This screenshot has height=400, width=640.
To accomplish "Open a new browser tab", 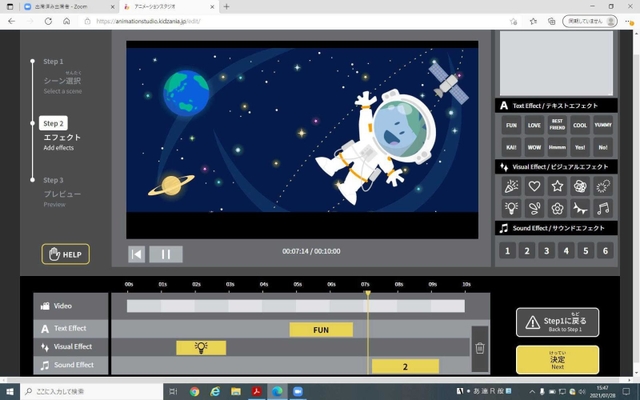I will (226, 7).
